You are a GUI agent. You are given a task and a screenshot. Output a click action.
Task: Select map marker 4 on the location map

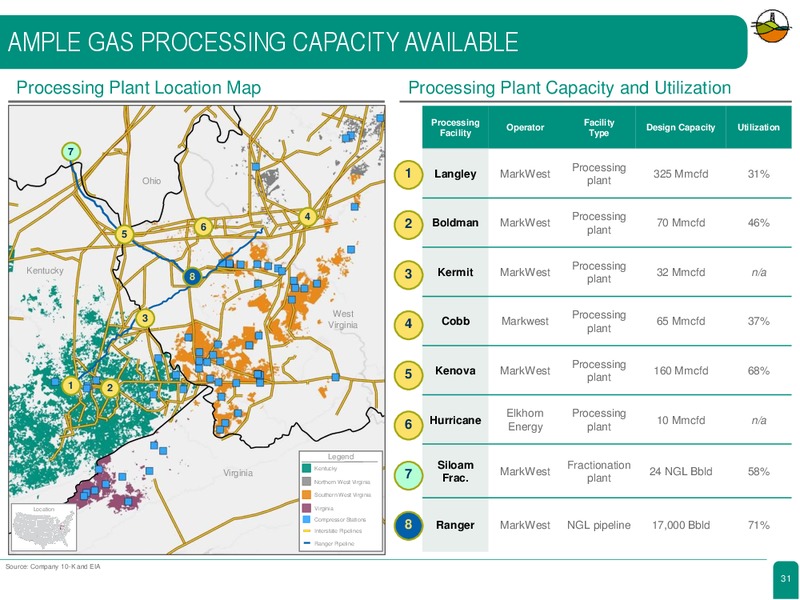(x=307, y=217)
